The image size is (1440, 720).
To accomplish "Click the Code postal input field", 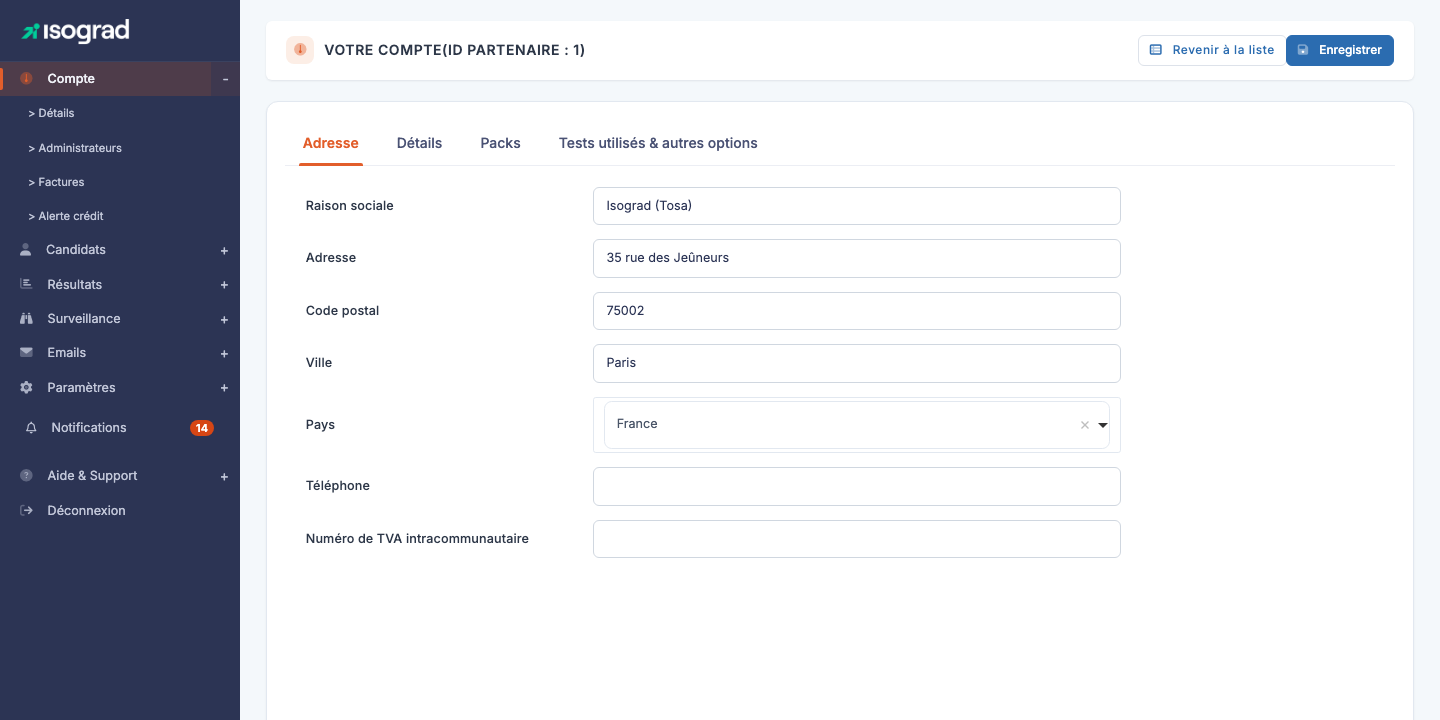I will tap(857, 311).
